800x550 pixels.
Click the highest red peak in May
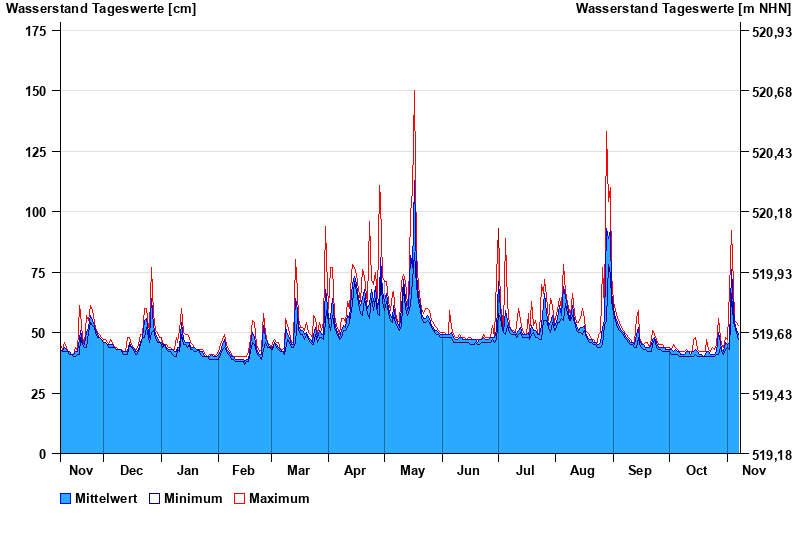[414, 92]
